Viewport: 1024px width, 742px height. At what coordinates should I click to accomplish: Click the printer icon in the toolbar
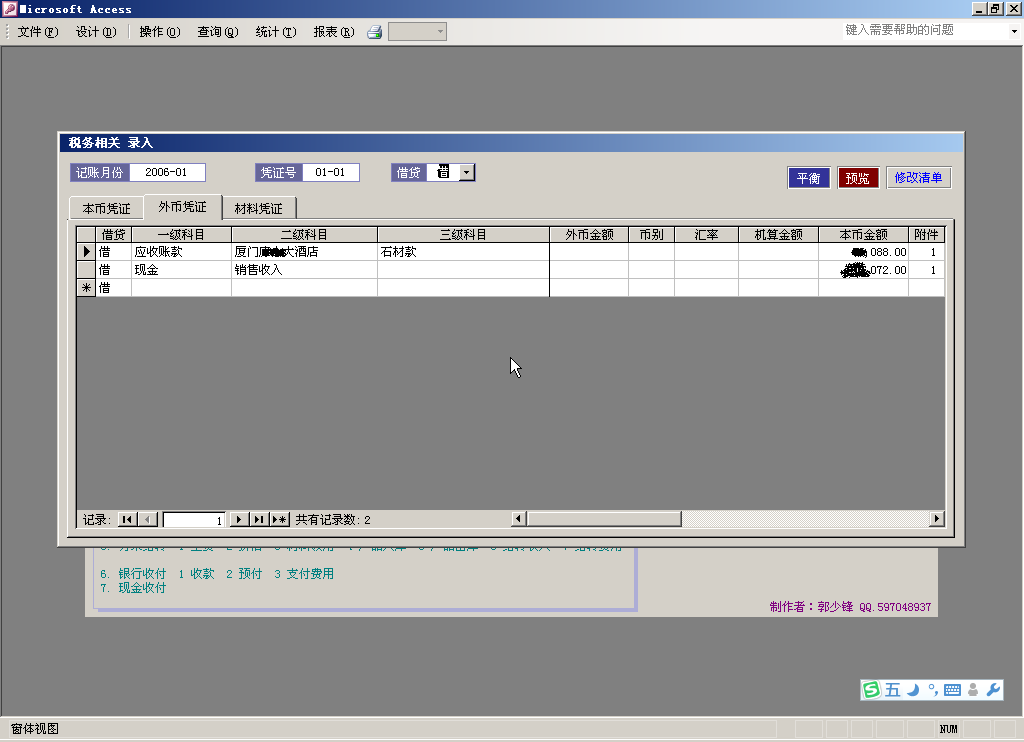(x=375, y=32)
